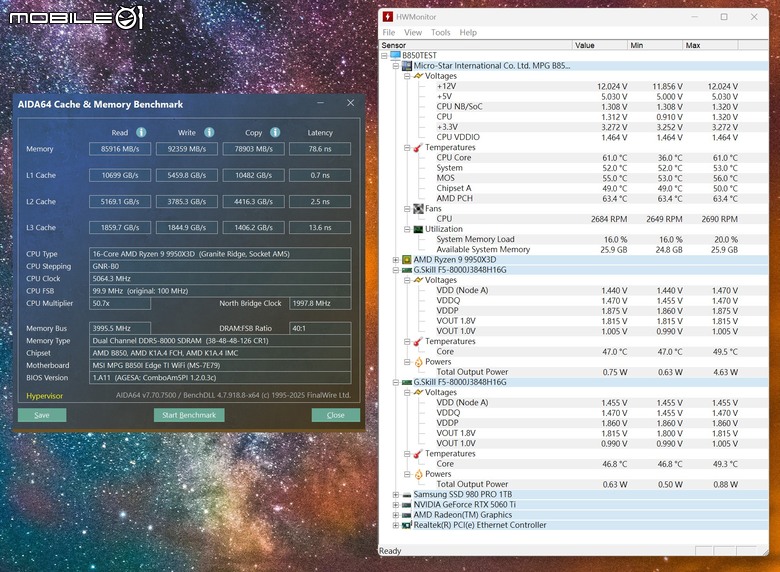Click the Memory Latency 78.6 ns field

tap(320, 149)
